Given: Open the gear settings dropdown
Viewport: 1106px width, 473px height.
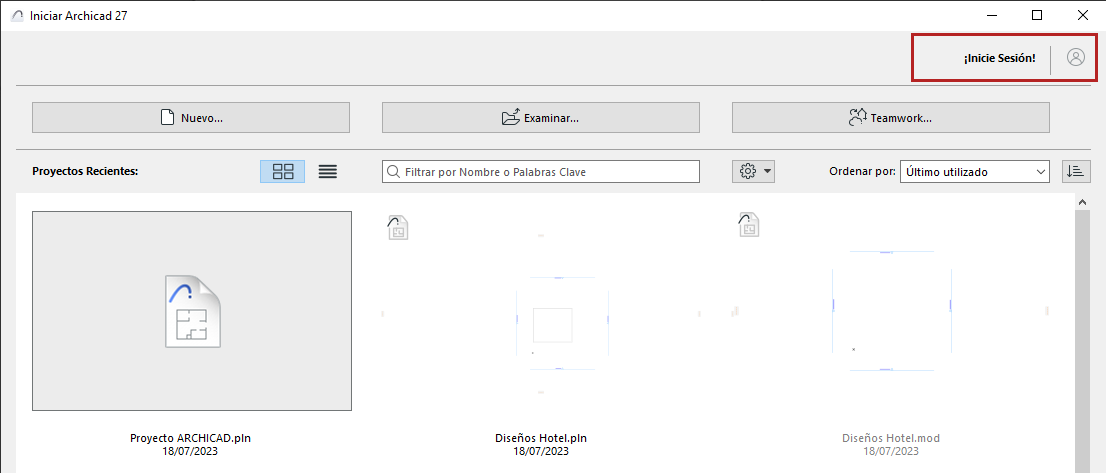Looking at the screenshot, I should tap(753, 171).
